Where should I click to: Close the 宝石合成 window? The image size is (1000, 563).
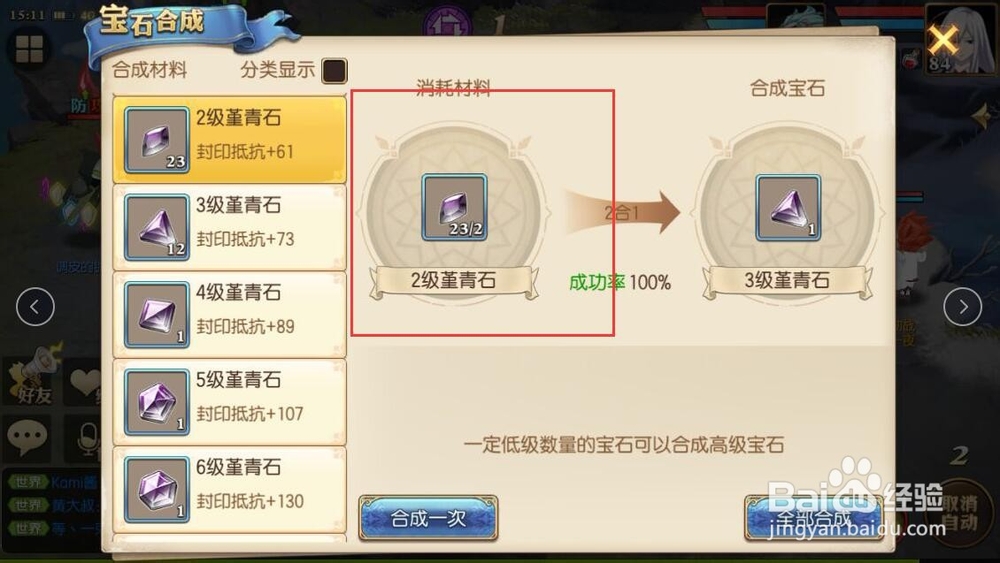(943, 40)
